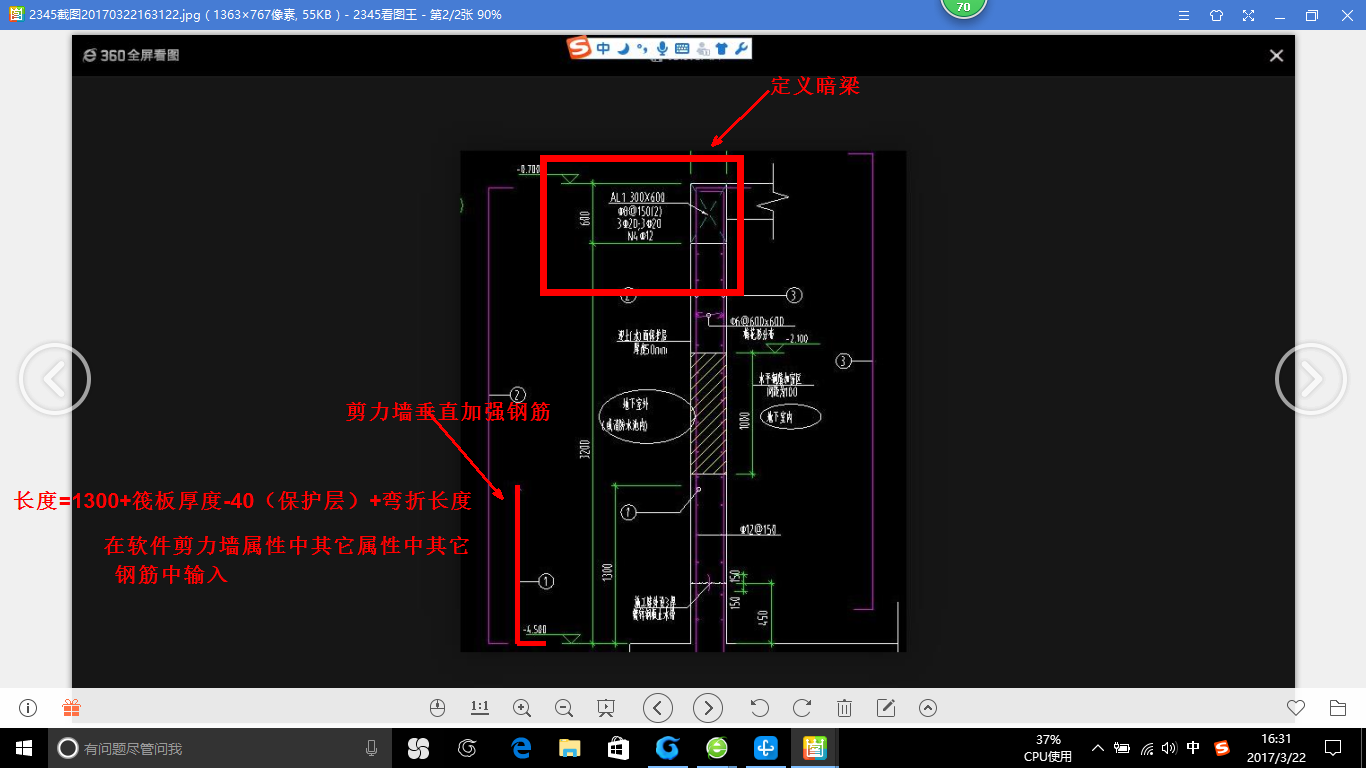Zoom out with magnifier minus

563,708
